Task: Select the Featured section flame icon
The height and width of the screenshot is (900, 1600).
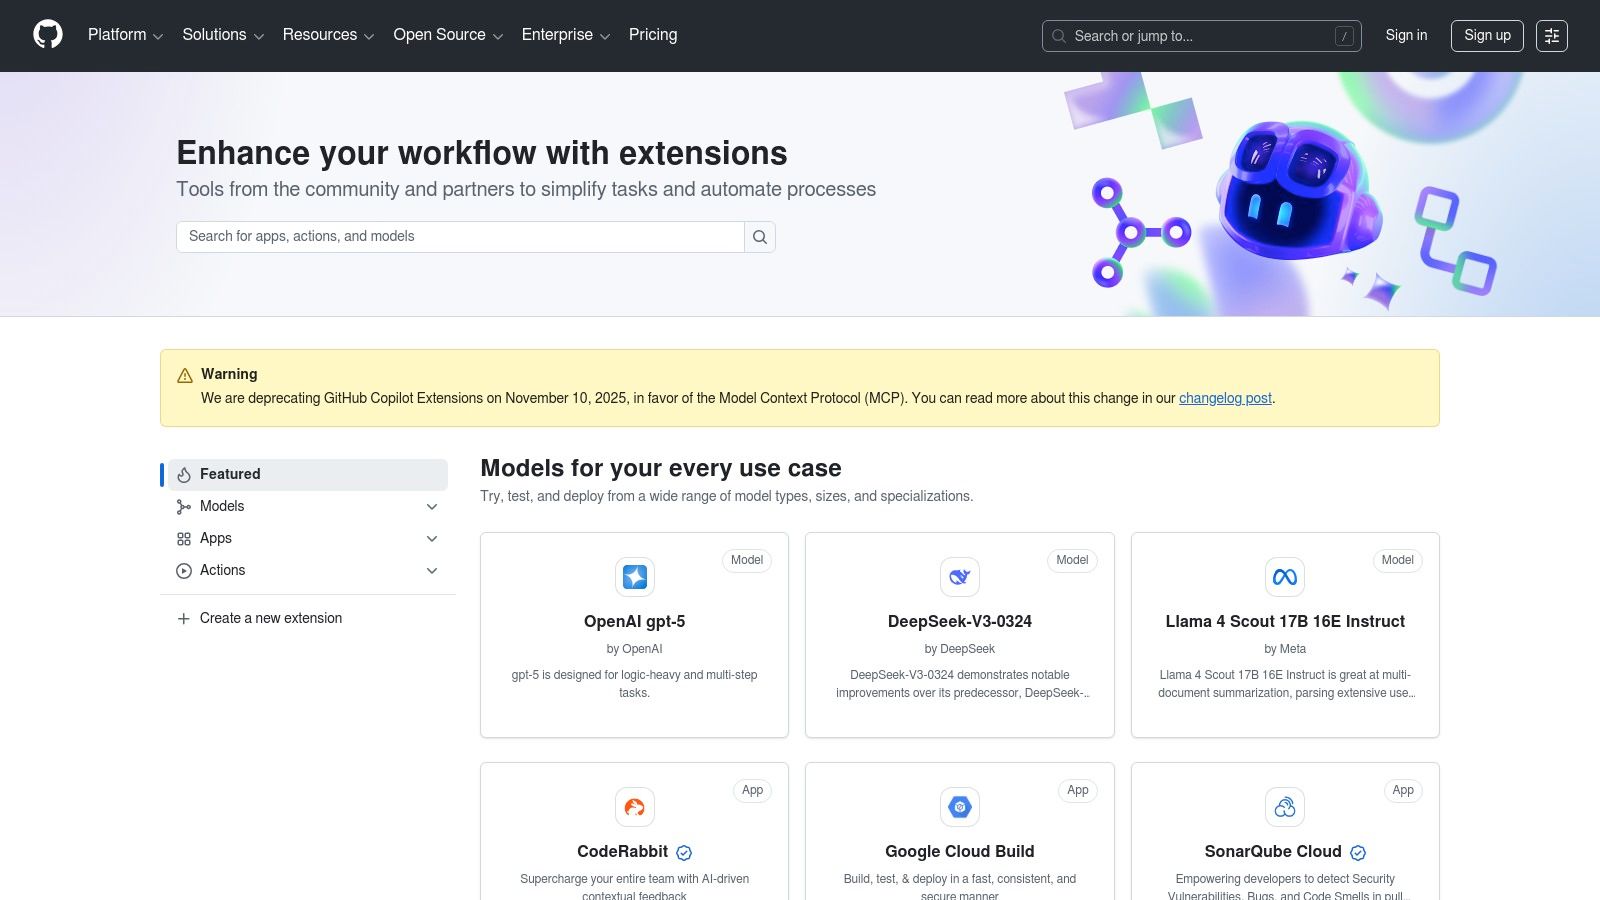Action: [183, 474]
